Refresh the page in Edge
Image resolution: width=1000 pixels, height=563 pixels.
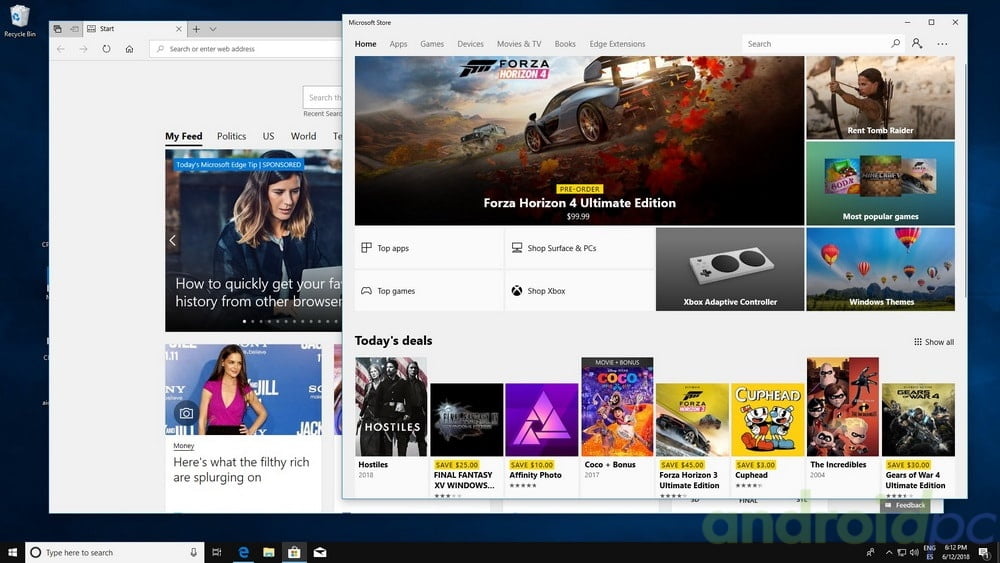(106, 49)
